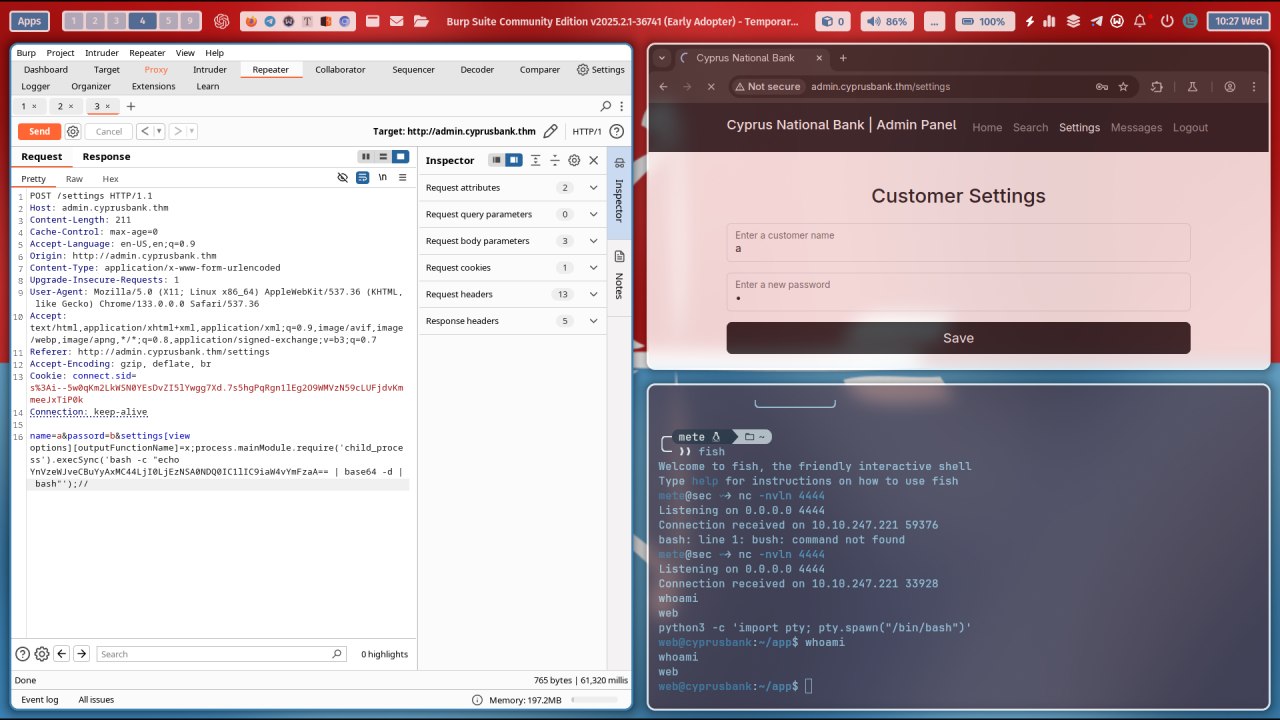The image size is (1280, 720).
Task: Close Repeater tab 1
Action: [x=34, y=106]
